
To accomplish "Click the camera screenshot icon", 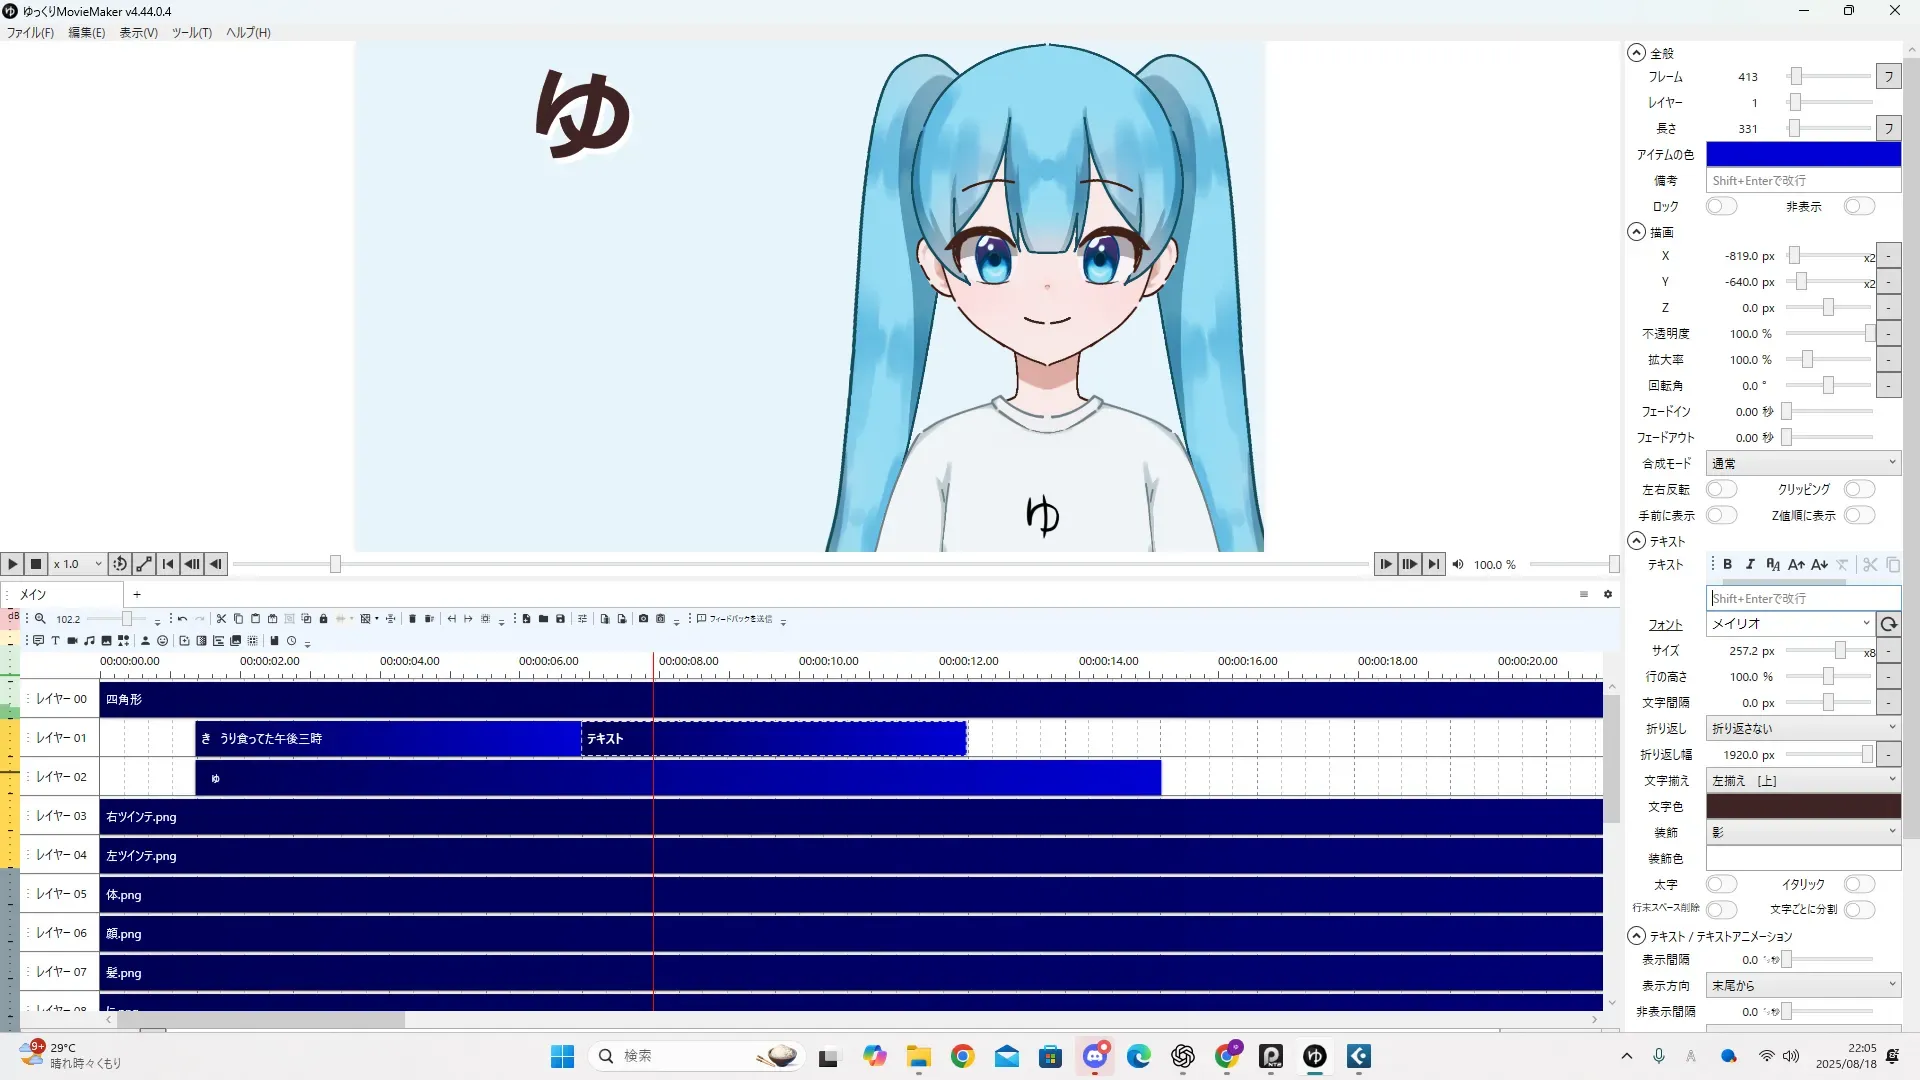I will coord(643,619).
